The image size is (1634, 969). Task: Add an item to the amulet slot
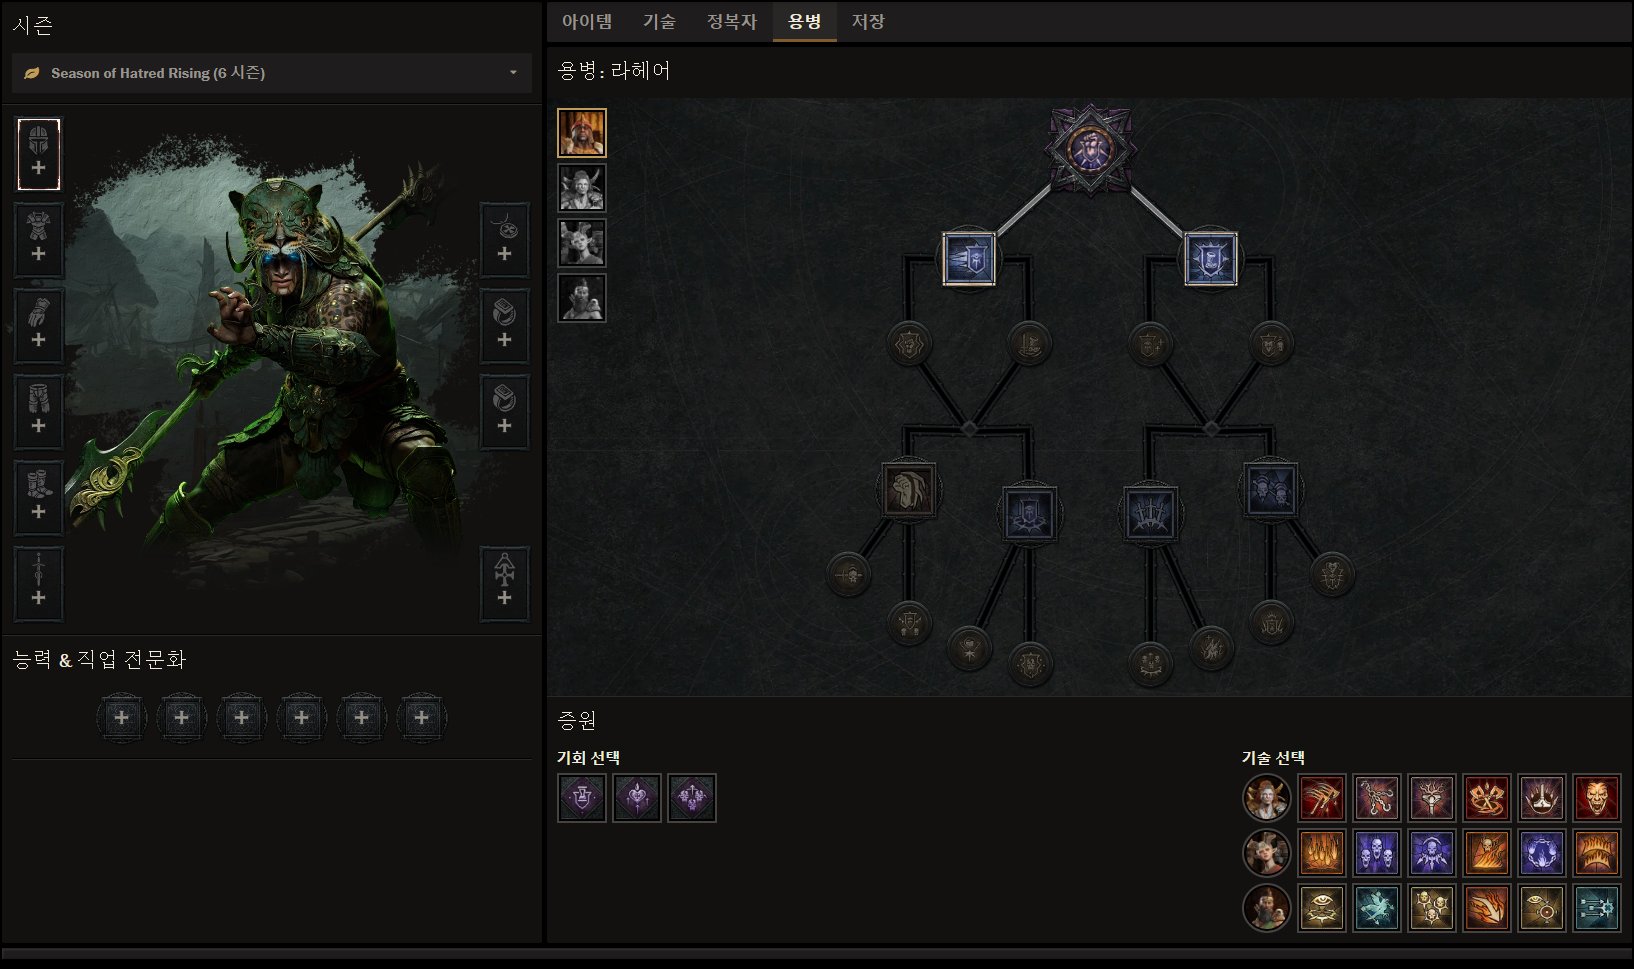[505, 240]
